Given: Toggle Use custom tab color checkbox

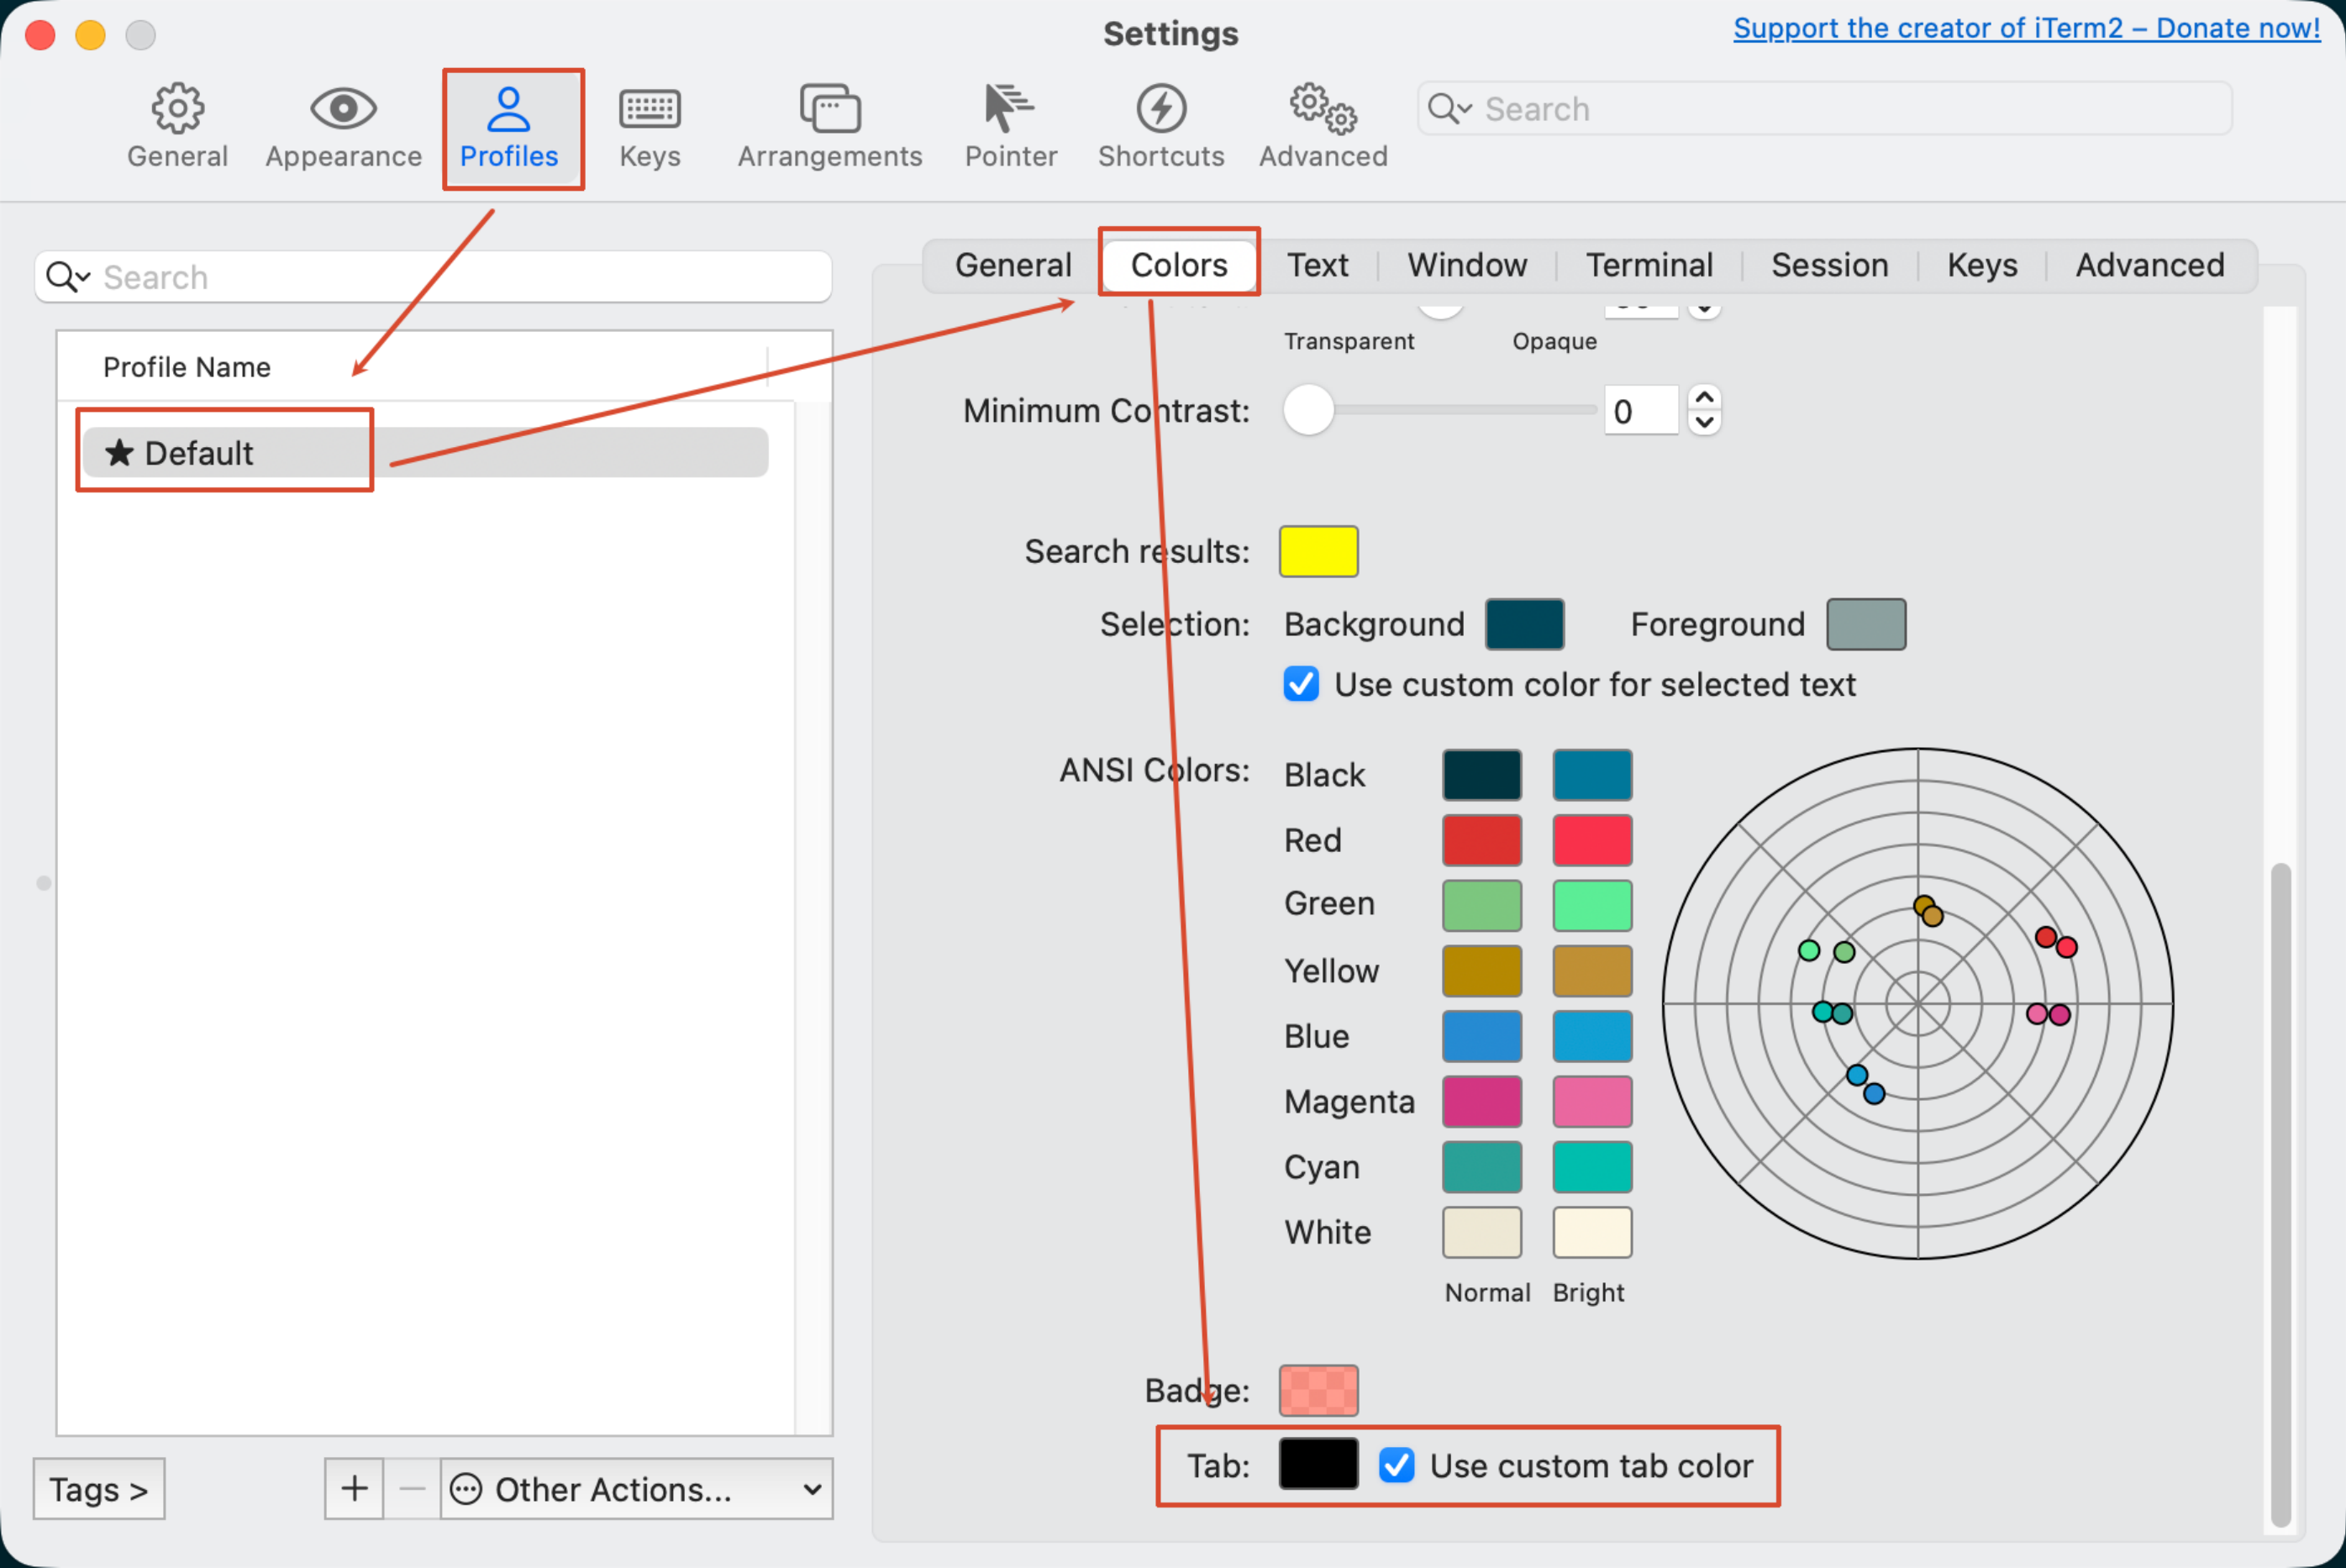Looking at the screenshot, I should tap(1397, 1466).
